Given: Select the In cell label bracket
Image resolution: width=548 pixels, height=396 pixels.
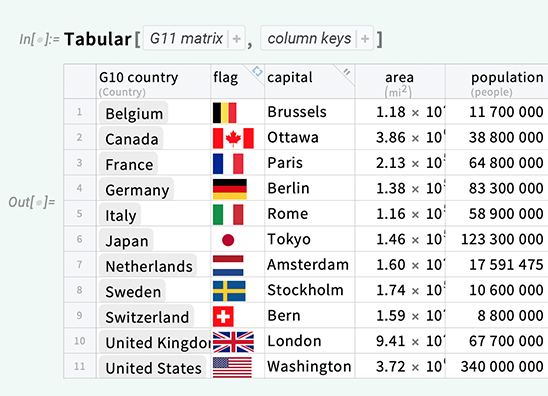Looking at the screenshot, I should [x=39, y=39].
